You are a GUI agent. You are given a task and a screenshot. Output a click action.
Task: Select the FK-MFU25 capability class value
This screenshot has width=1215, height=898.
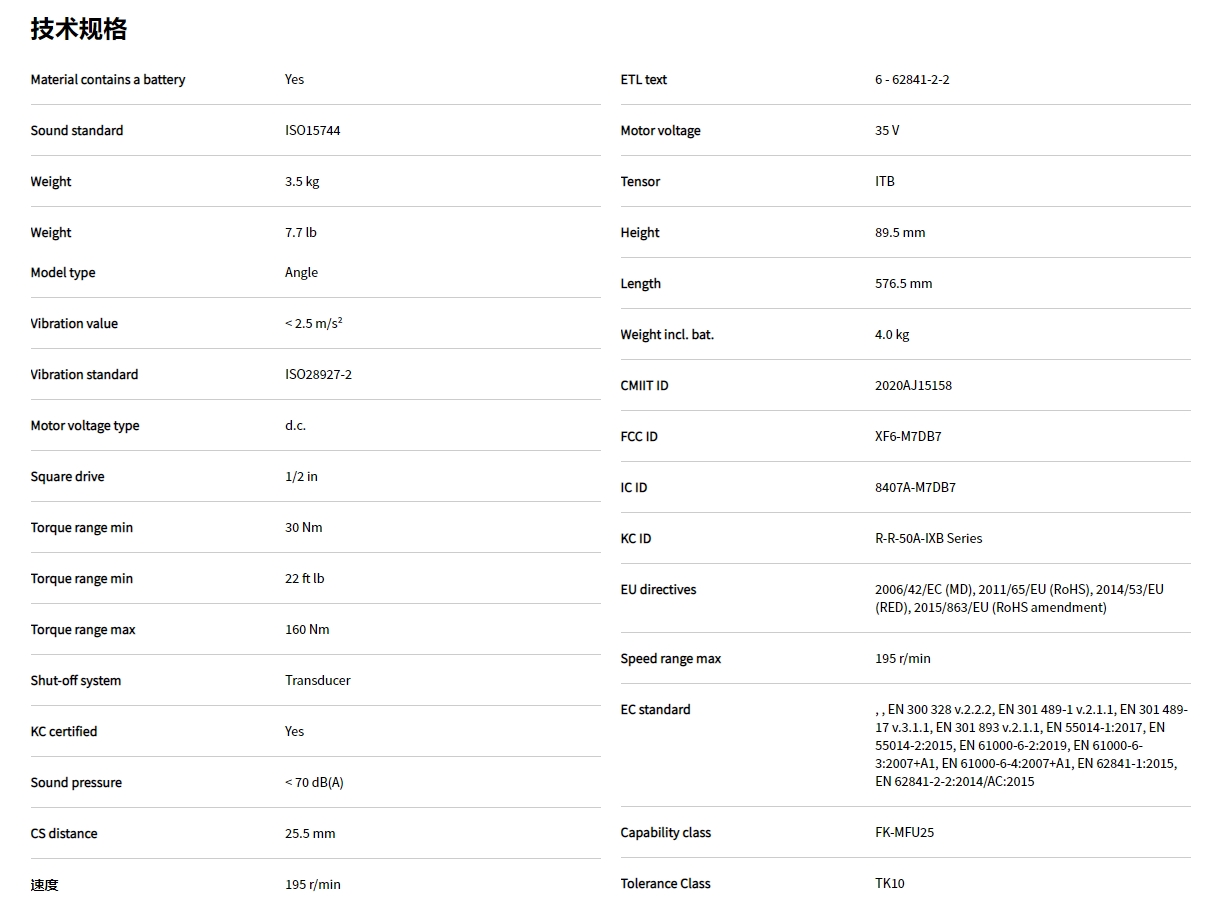tap(904, 832)
